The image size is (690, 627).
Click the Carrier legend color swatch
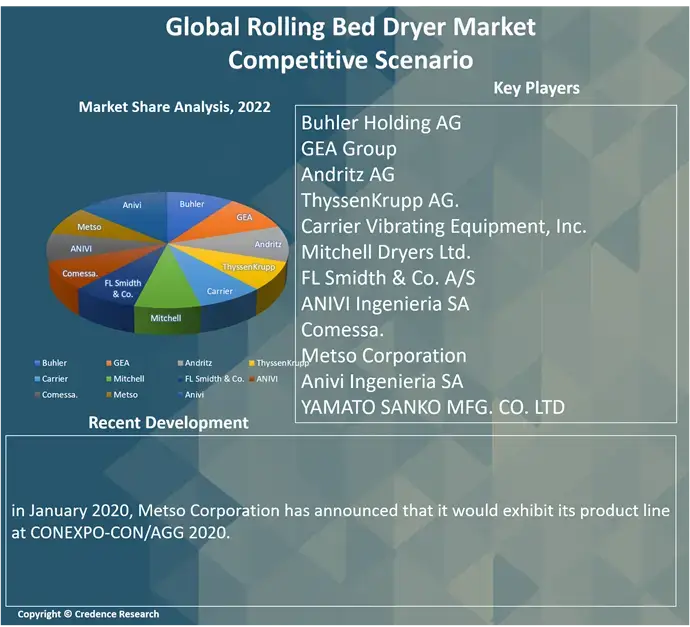click(x=36, y=379)
